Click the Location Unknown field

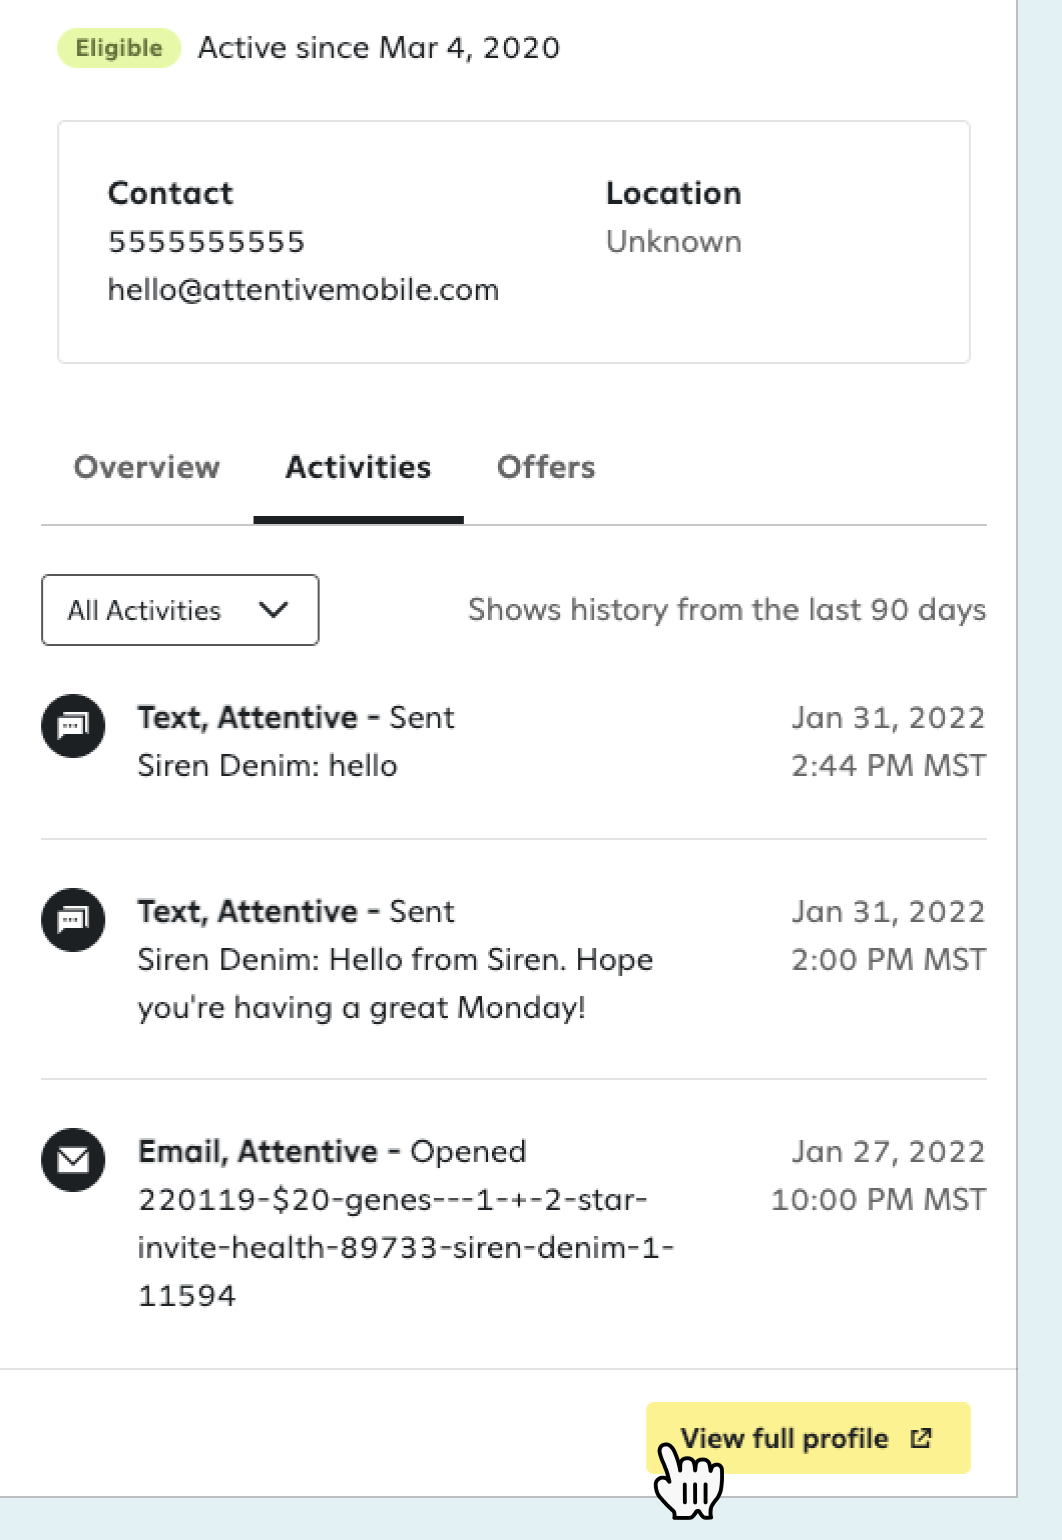click(674, 217)
